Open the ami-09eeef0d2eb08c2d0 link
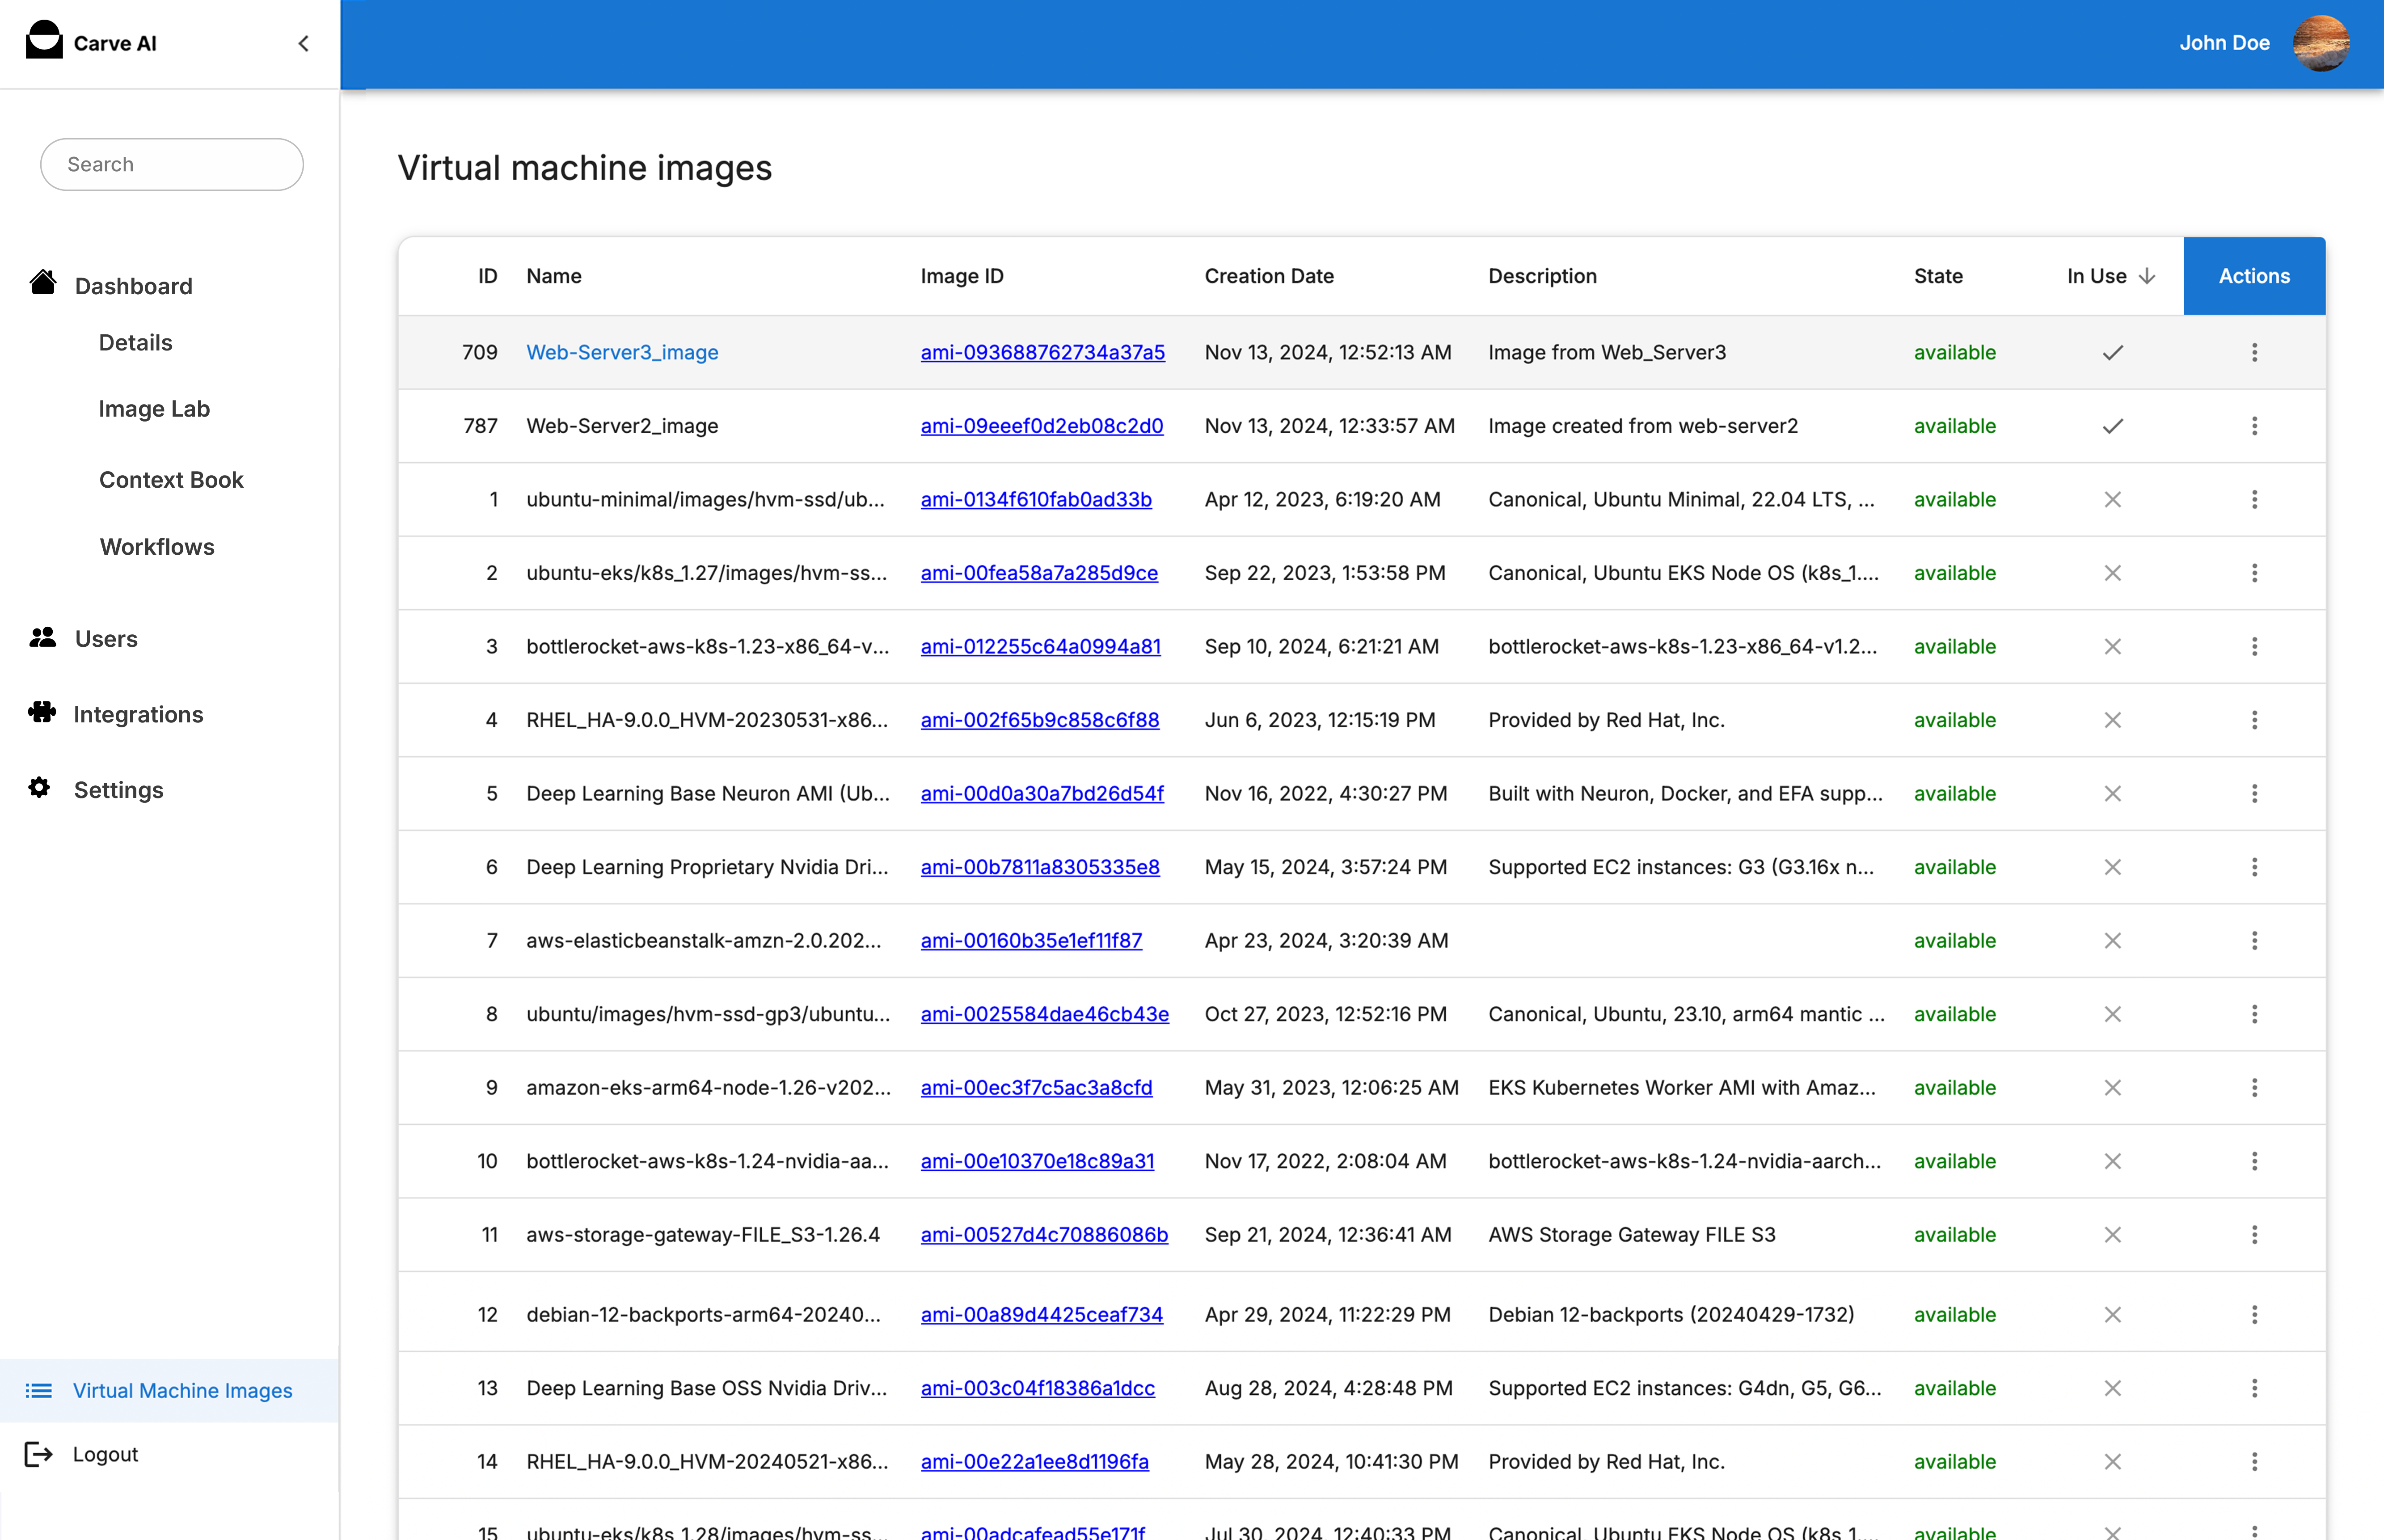Viewport: 2384px width, 1540px height. [1041, 426]
